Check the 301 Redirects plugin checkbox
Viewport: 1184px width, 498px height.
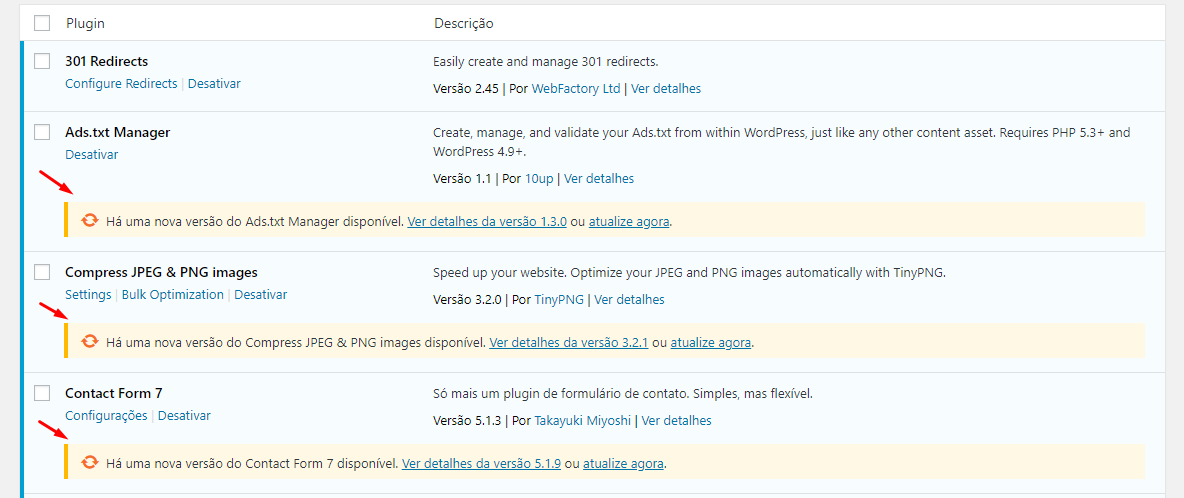pos(42,61)
